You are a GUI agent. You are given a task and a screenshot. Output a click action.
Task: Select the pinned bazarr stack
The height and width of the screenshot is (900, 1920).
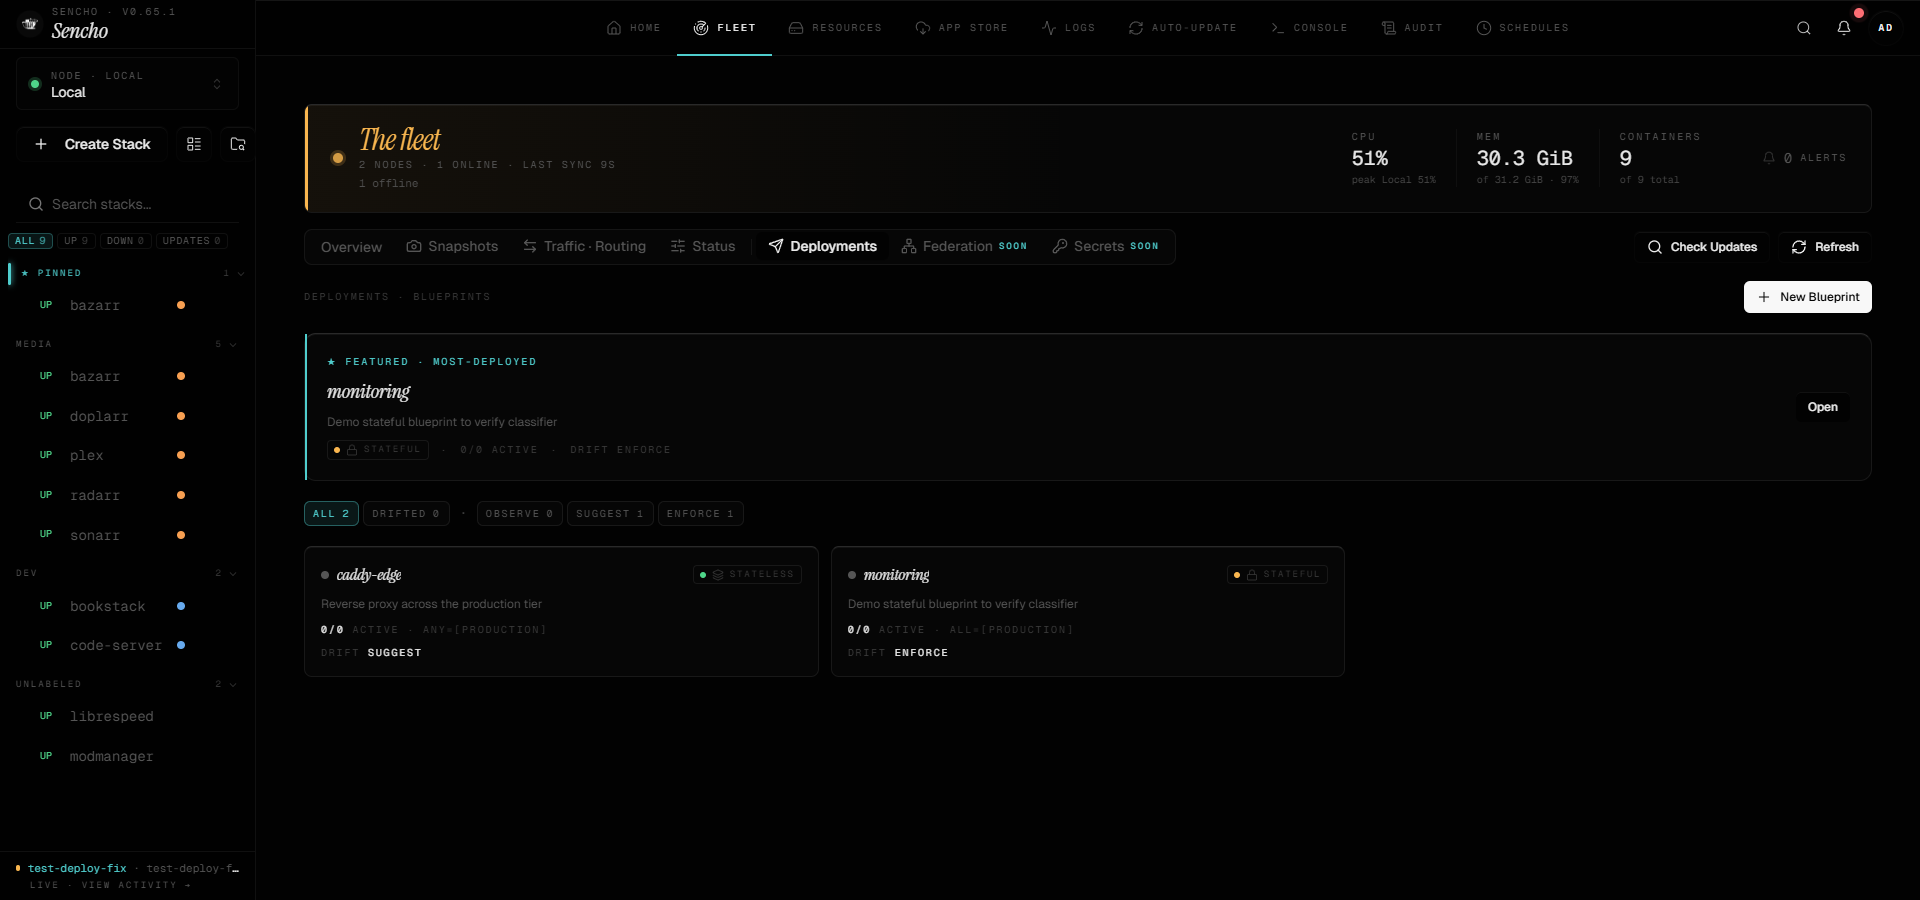pyautogui.click(x=128, y=305)
